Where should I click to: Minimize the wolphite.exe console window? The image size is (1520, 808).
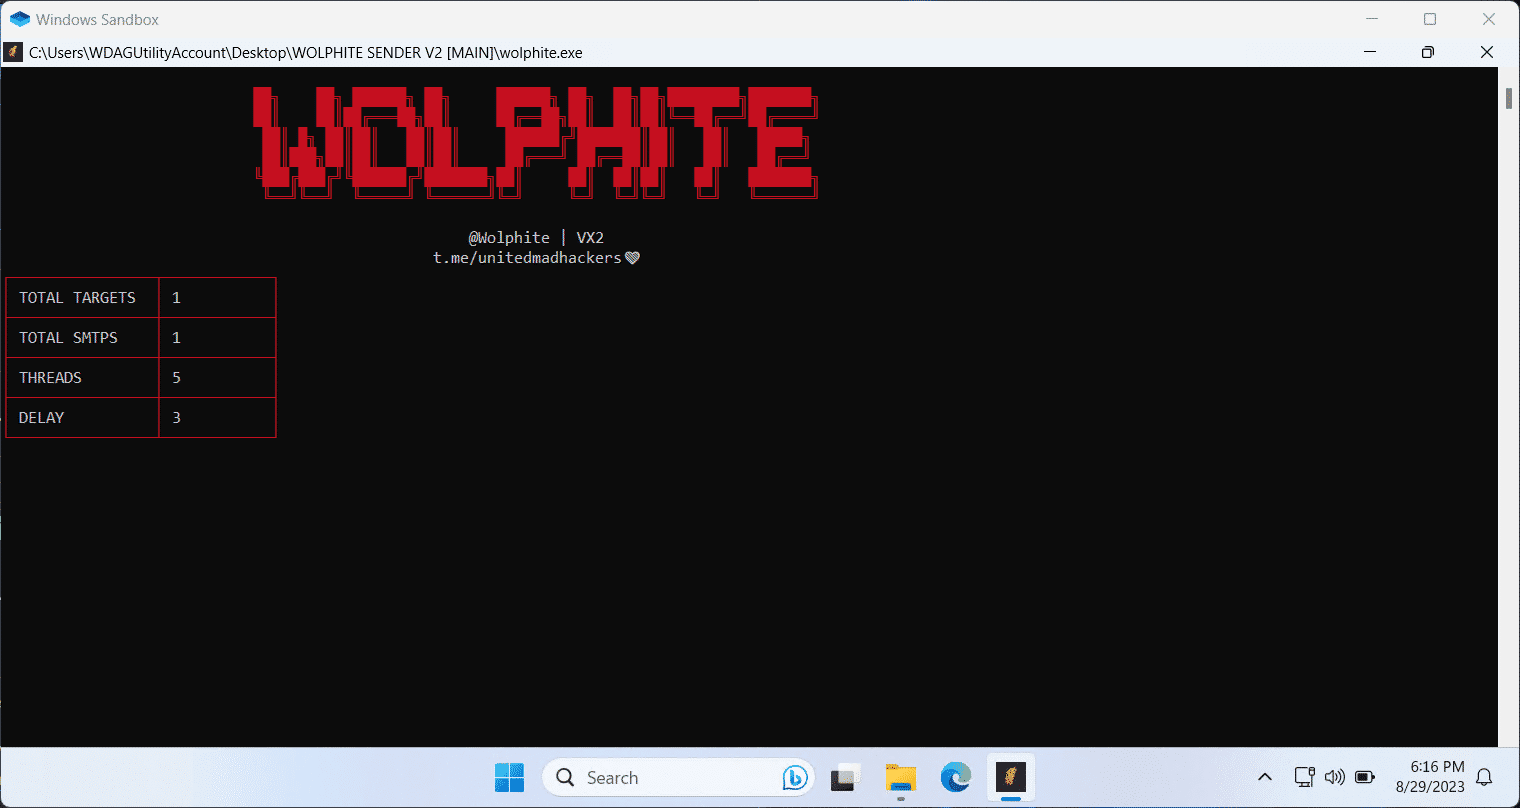click(1369, 52)
